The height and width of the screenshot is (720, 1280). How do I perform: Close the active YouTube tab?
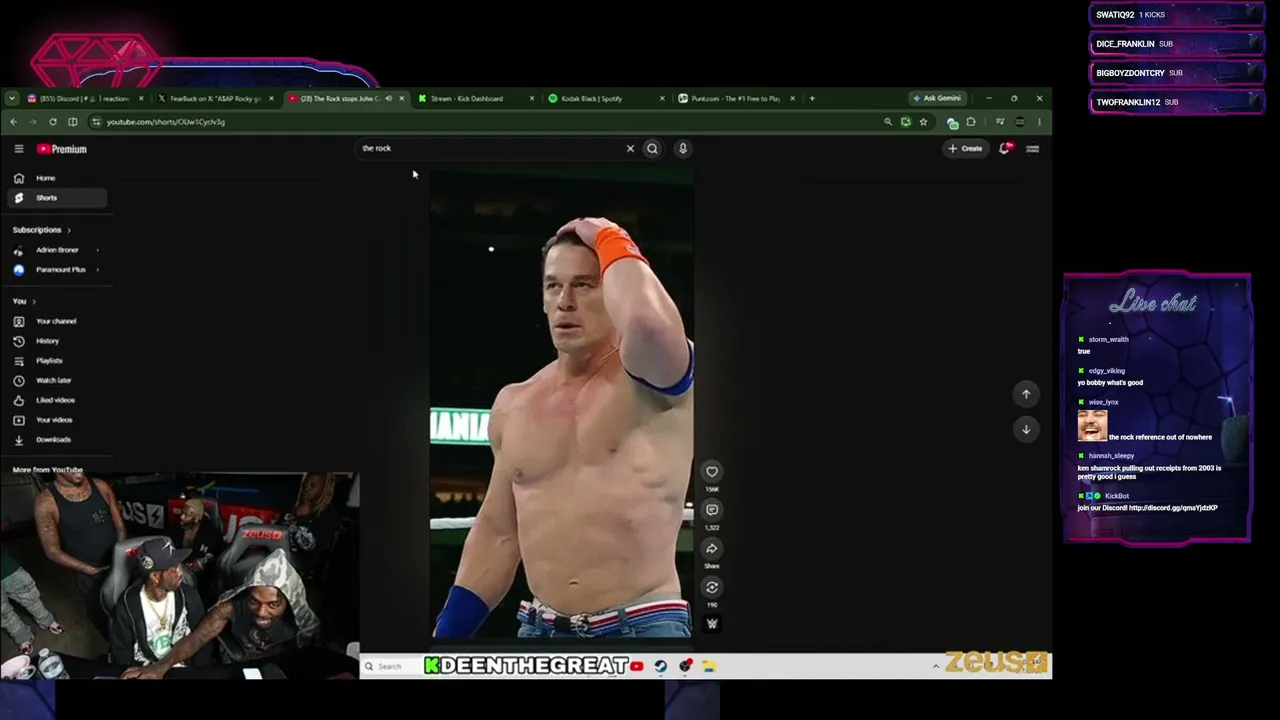coord(402,99)
